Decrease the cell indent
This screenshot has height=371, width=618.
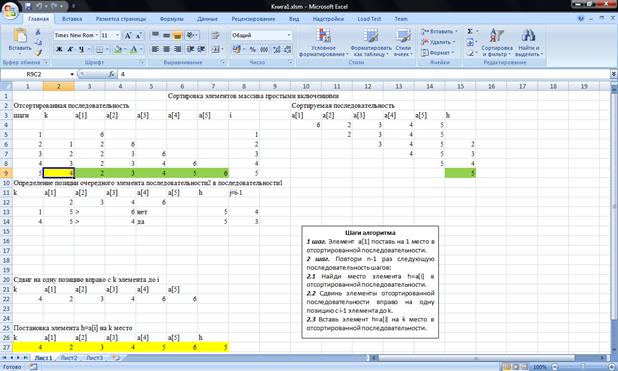[x=190, y=49]
